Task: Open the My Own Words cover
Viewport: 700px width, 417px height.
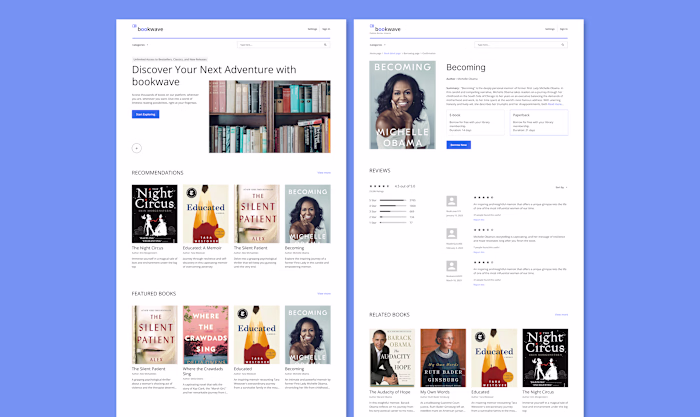Action: tap(443, 358)
